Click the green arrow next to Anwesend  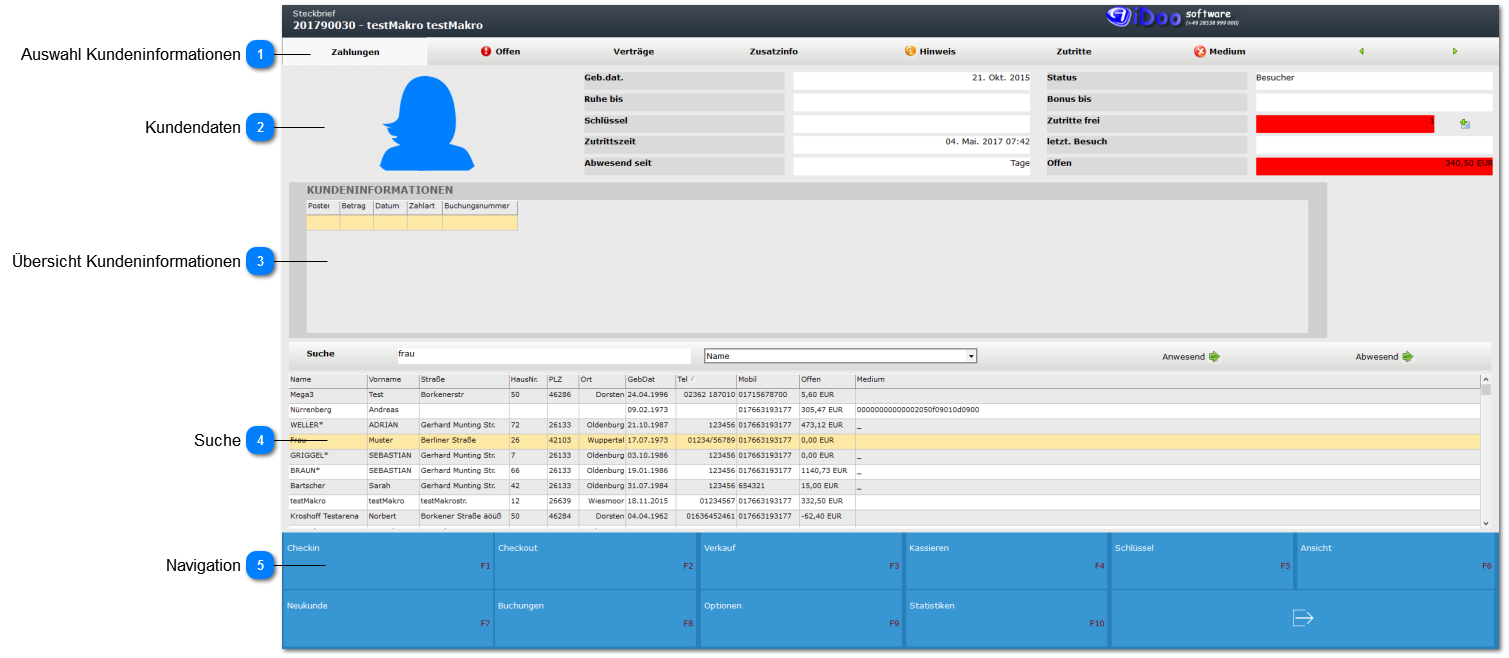pos(1214,357)
